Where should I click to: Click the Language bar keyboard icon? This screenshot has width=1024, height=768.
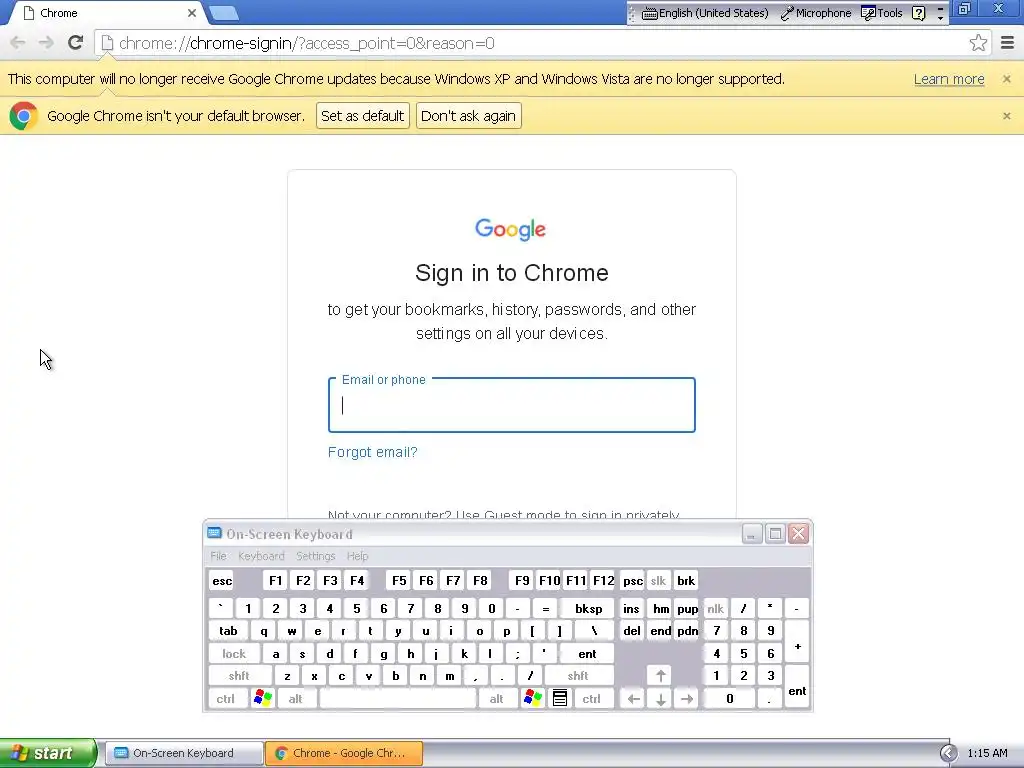pos(649,13)
